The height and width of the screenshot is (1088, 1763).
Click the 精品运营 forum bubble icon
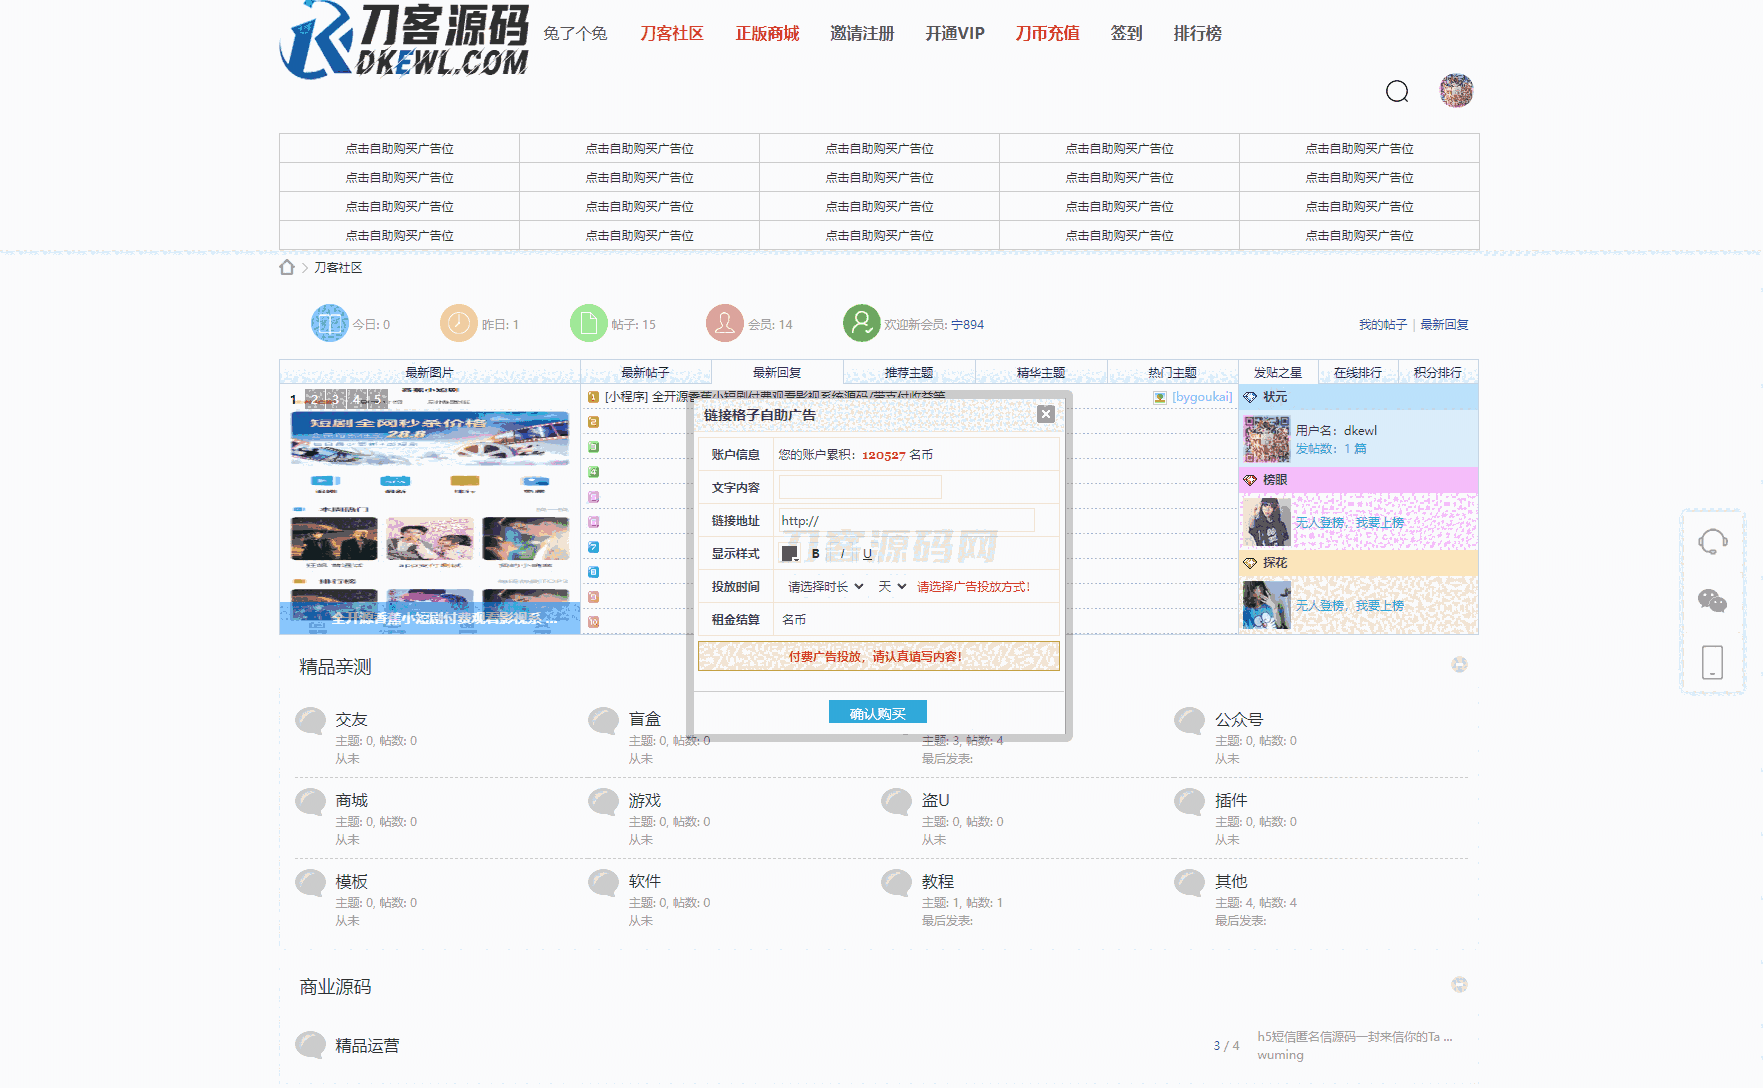pos(311,1046)
